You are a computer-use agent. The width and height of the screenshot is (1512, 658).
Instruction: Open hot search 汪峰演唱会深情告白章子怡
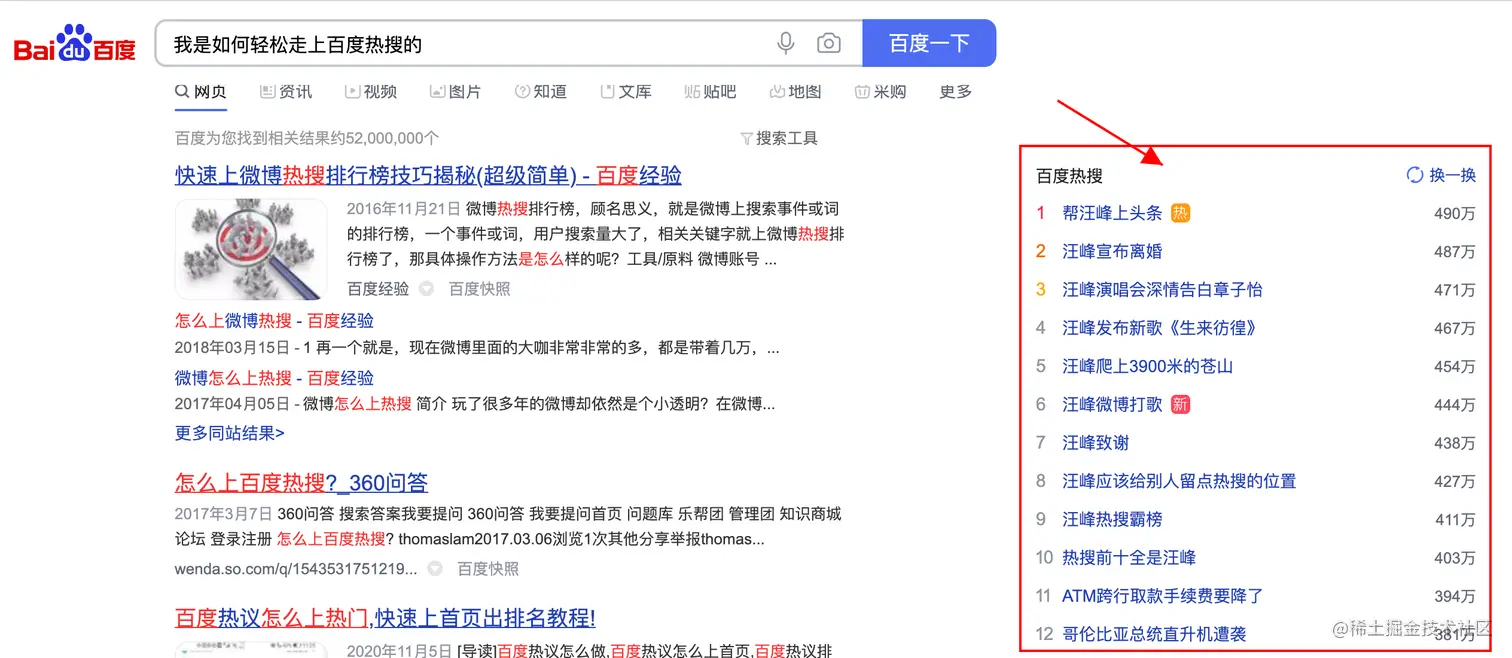(1162, 290)
